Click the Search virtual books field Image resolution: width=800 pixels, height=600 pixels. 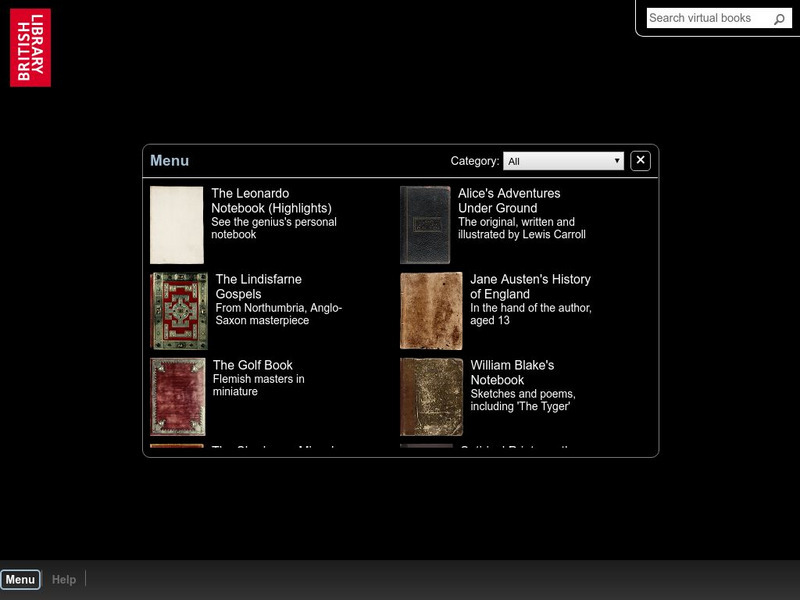point(710,17)
